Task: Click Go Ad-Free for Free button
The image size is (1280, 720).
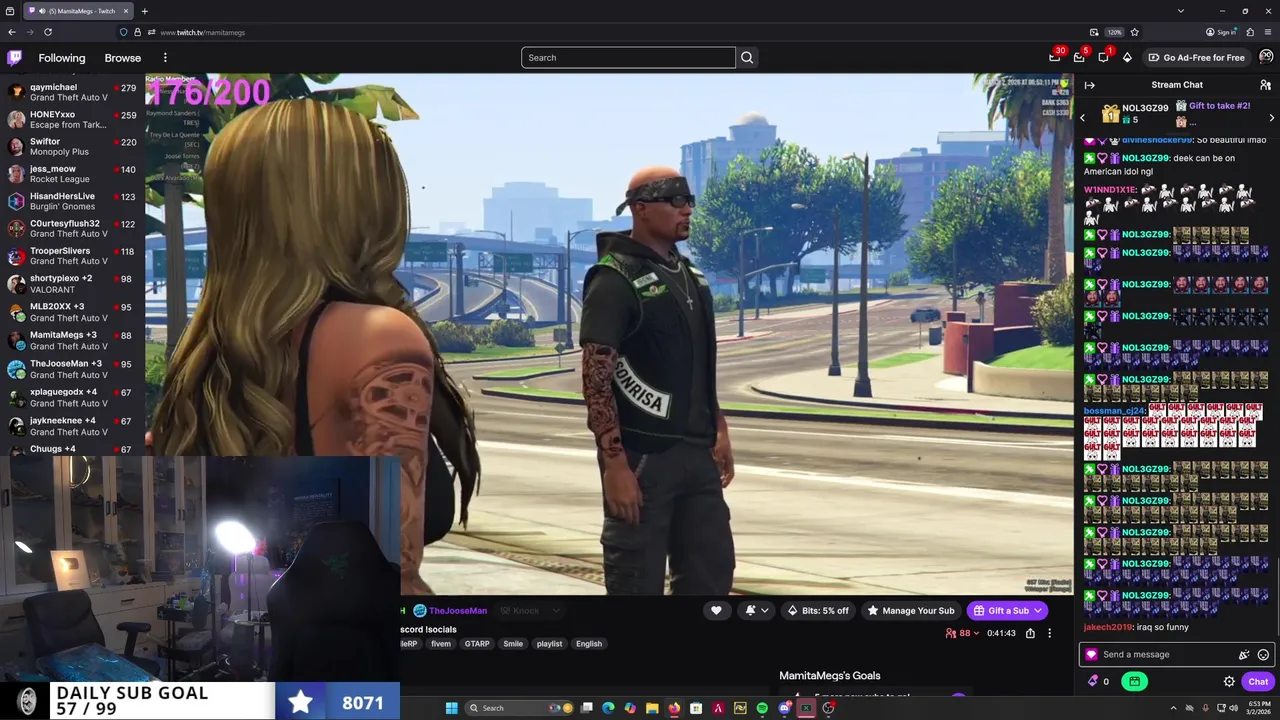Action: (1197, 57)
